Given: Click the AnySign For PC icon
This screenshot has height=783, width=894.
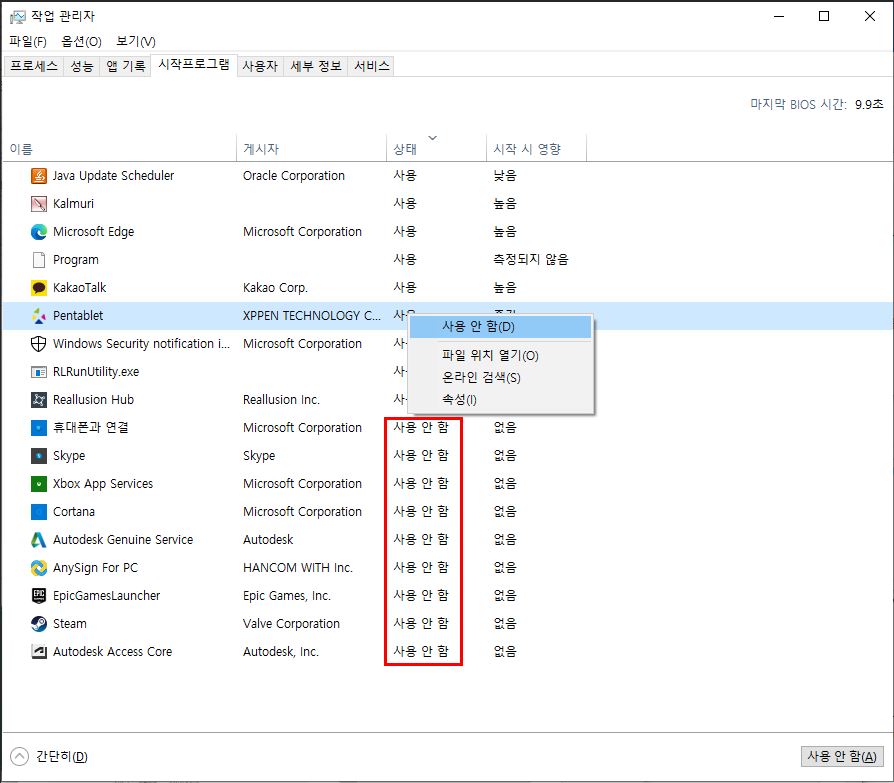Looking at the screenshot, I should coord(39,567).
